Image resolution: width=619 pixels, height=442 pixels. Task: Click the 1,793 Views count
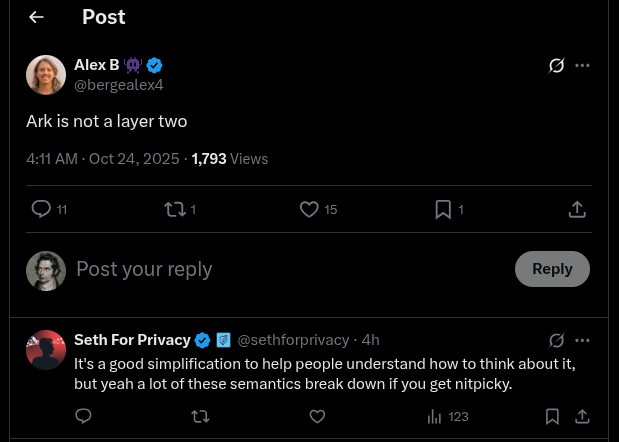click(229, 159)
